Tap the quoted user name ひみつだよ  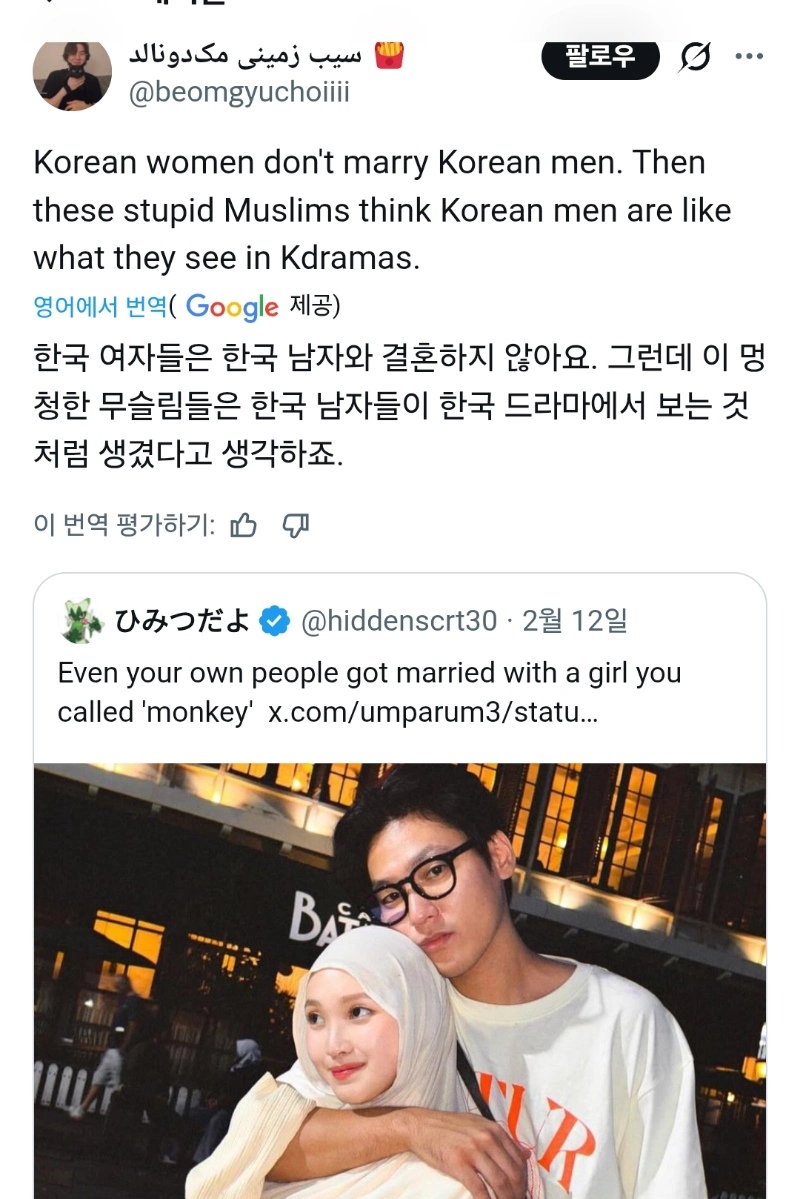pyautogui.click(x=182, y=622)
